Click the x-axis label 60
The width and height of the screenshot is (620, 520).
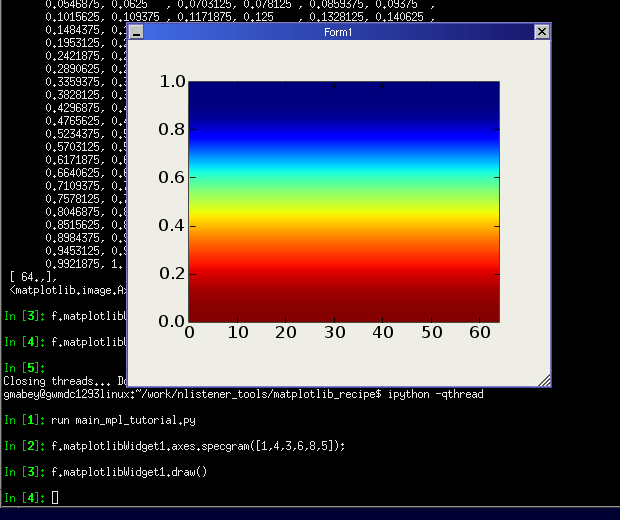tap(480, 333)
